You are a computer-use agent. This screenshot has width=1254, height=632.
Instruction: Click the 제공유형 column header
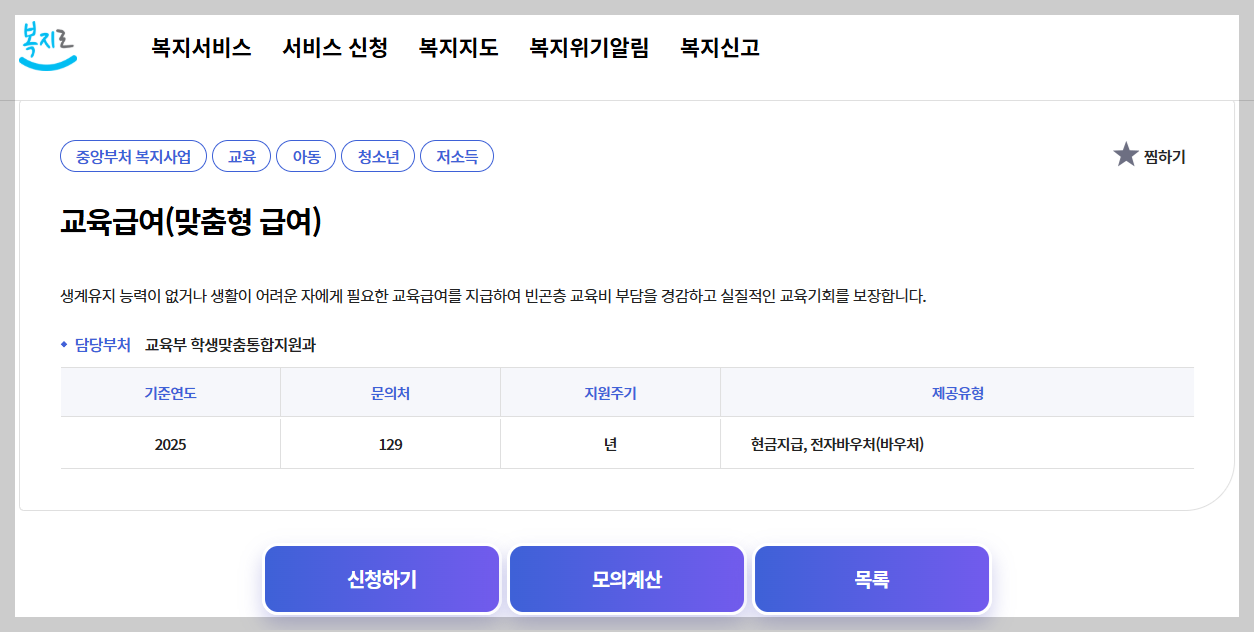[956, 391]
